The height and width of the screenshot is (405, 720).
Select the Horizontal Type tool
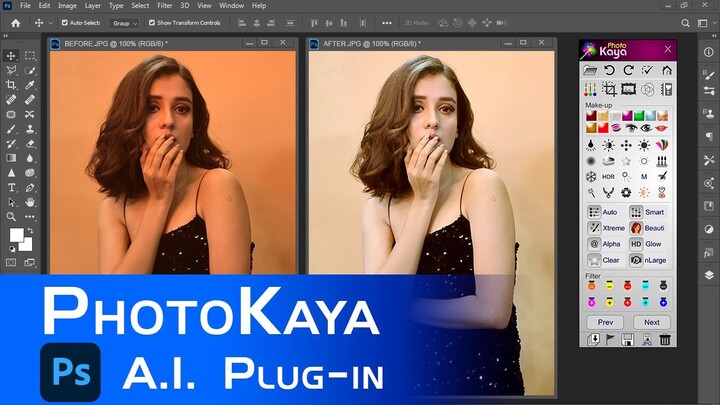pyautogui.click(x=11, y=187)
